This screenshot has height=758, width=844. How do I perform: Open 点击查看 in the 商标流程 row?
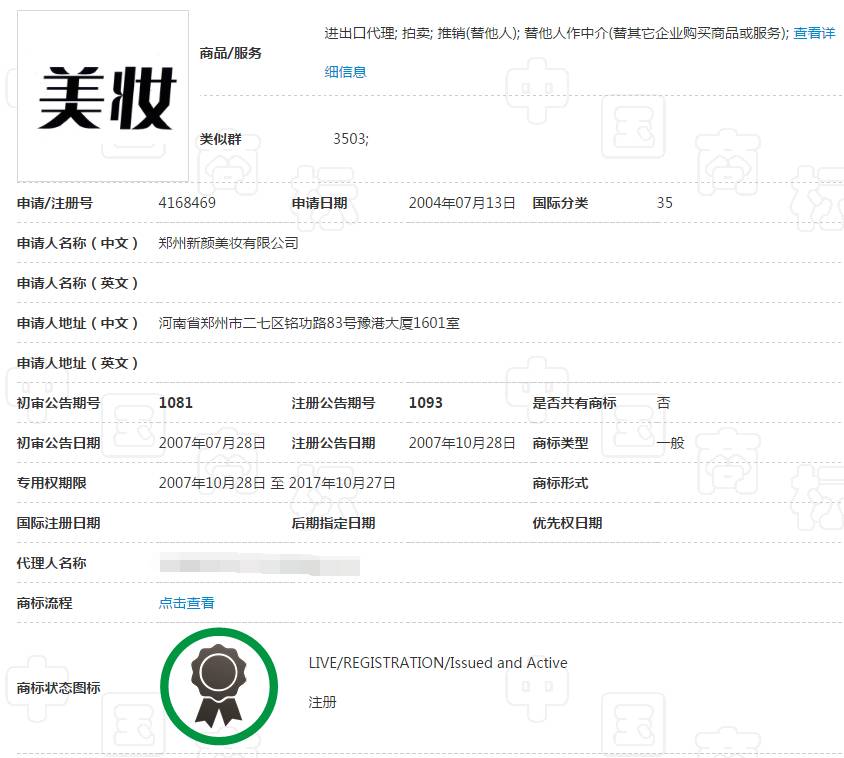(185, 603)
